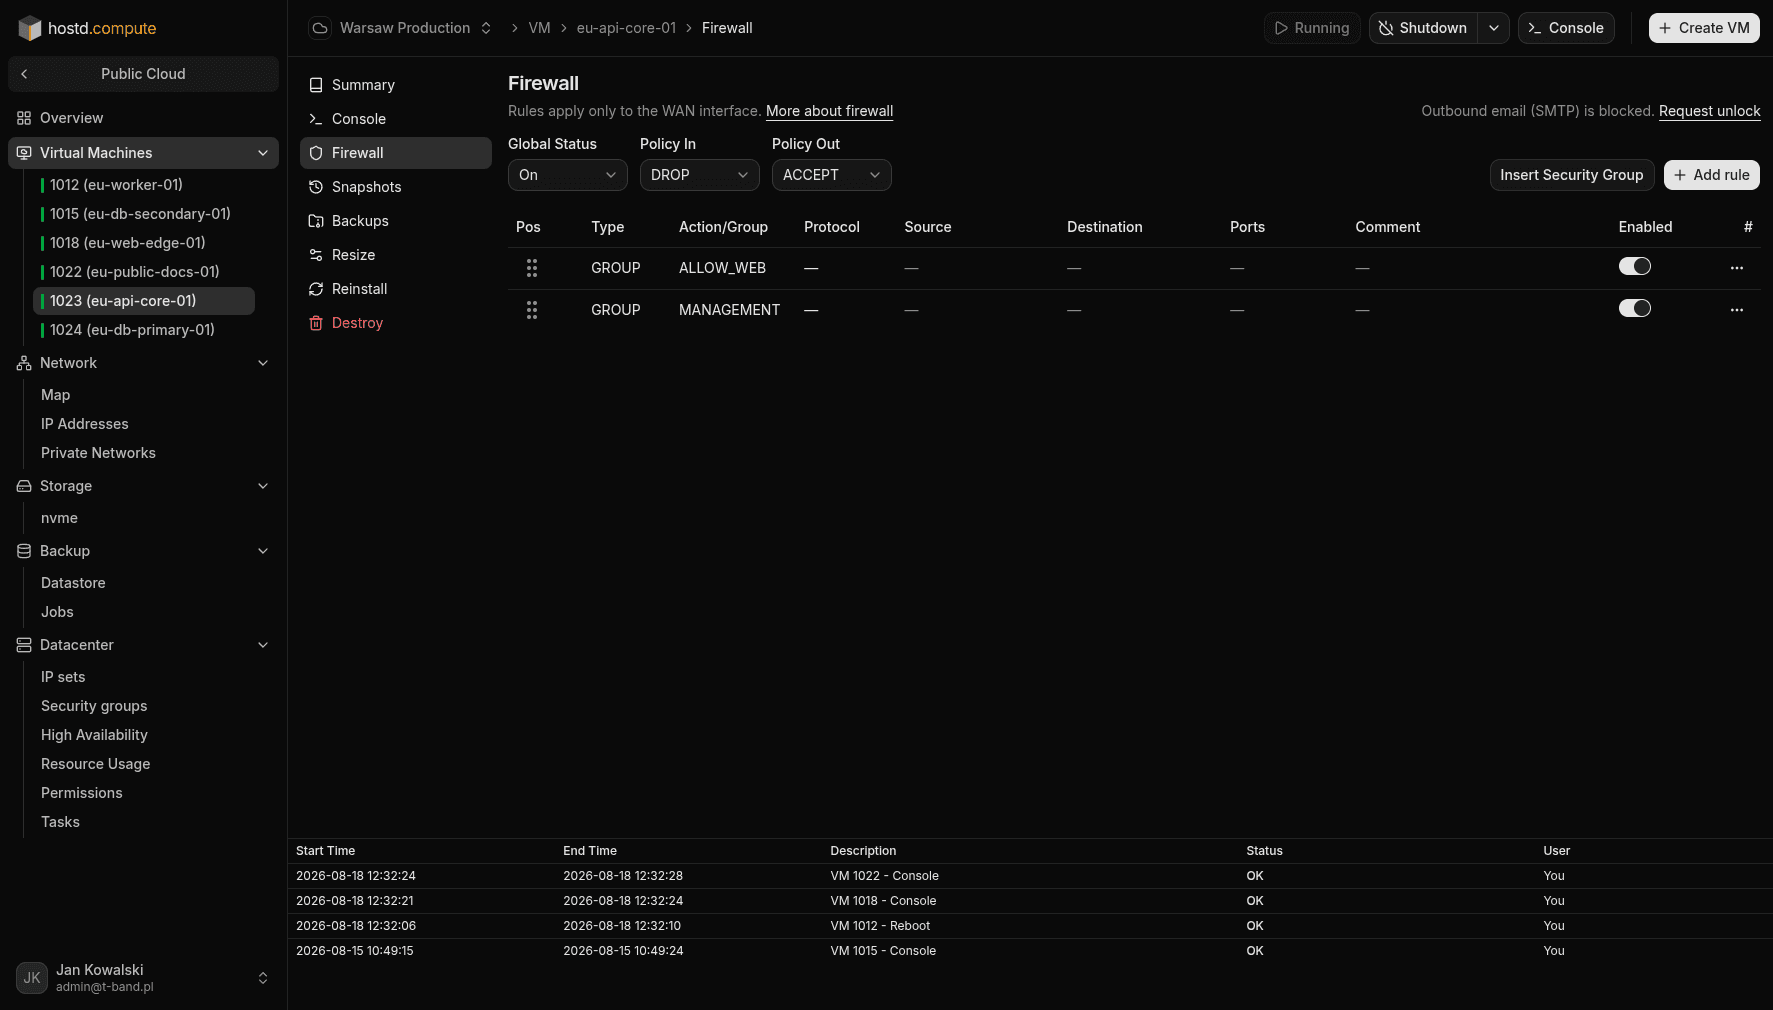Open the Backups menu item
Image resolution: width=1773 pixels, height=1010 pixels.
[396, 221]
